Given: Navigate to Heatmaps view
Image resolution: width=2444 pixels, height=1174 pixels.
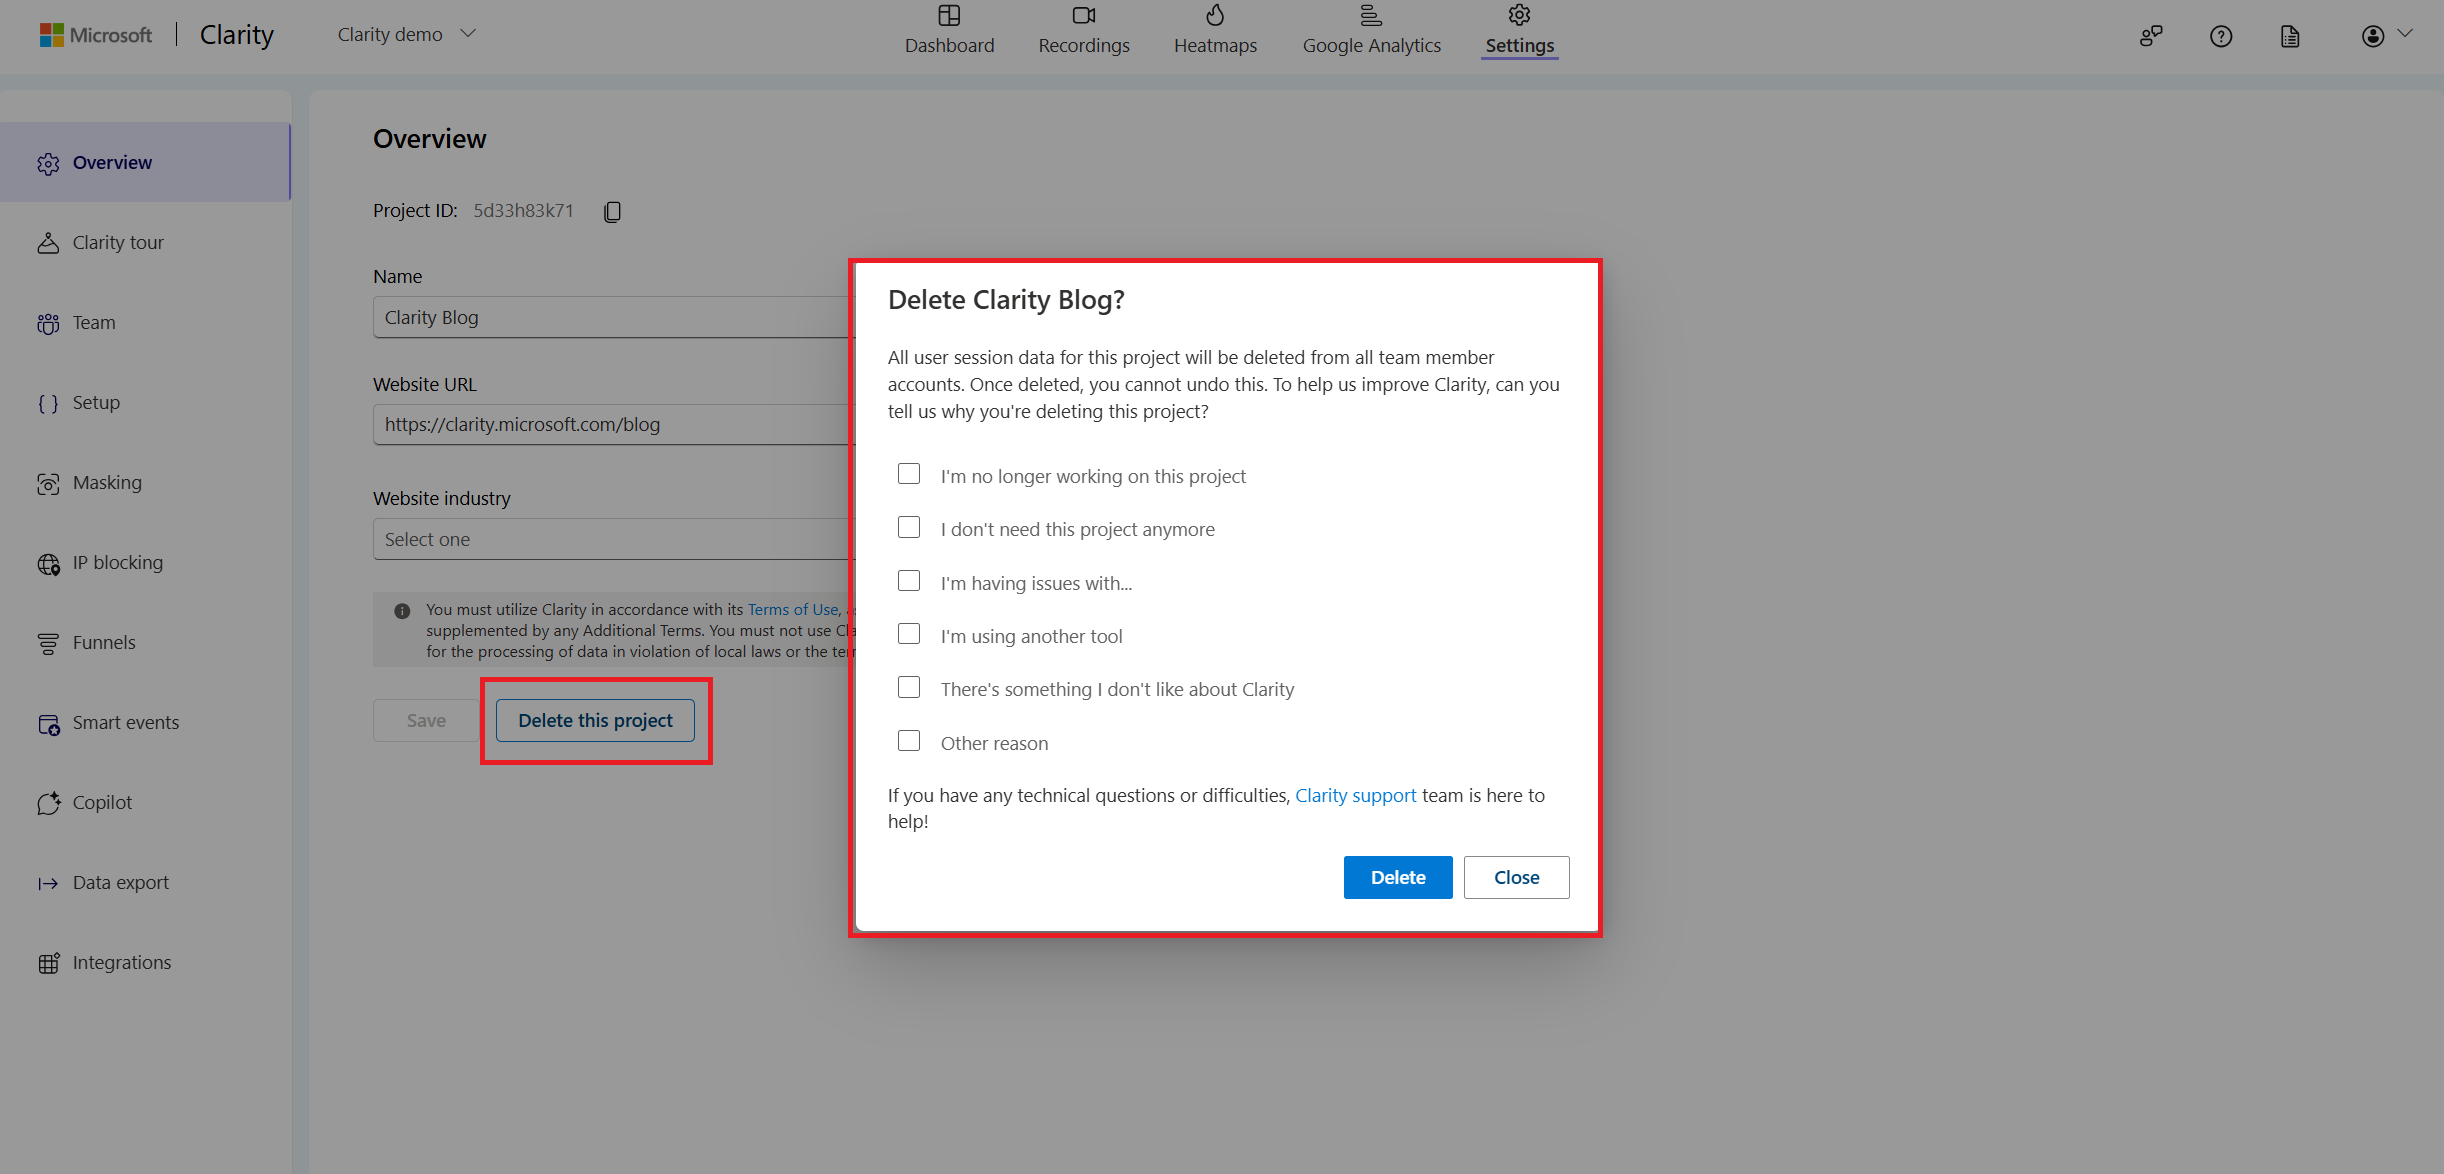Looking at the screenshot, I should click(1216, 31).
